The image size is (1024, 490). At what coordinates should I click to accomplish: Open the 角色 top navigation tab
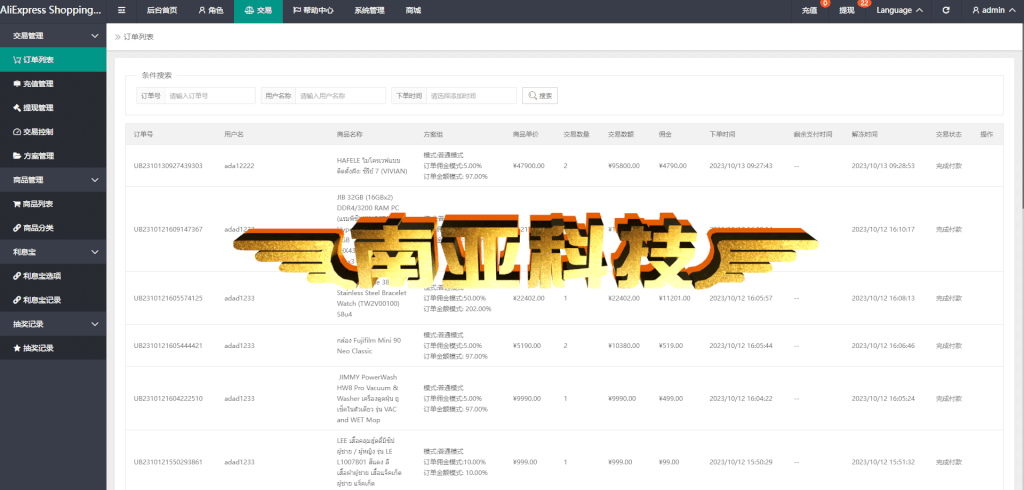click(x=210, y=10)
